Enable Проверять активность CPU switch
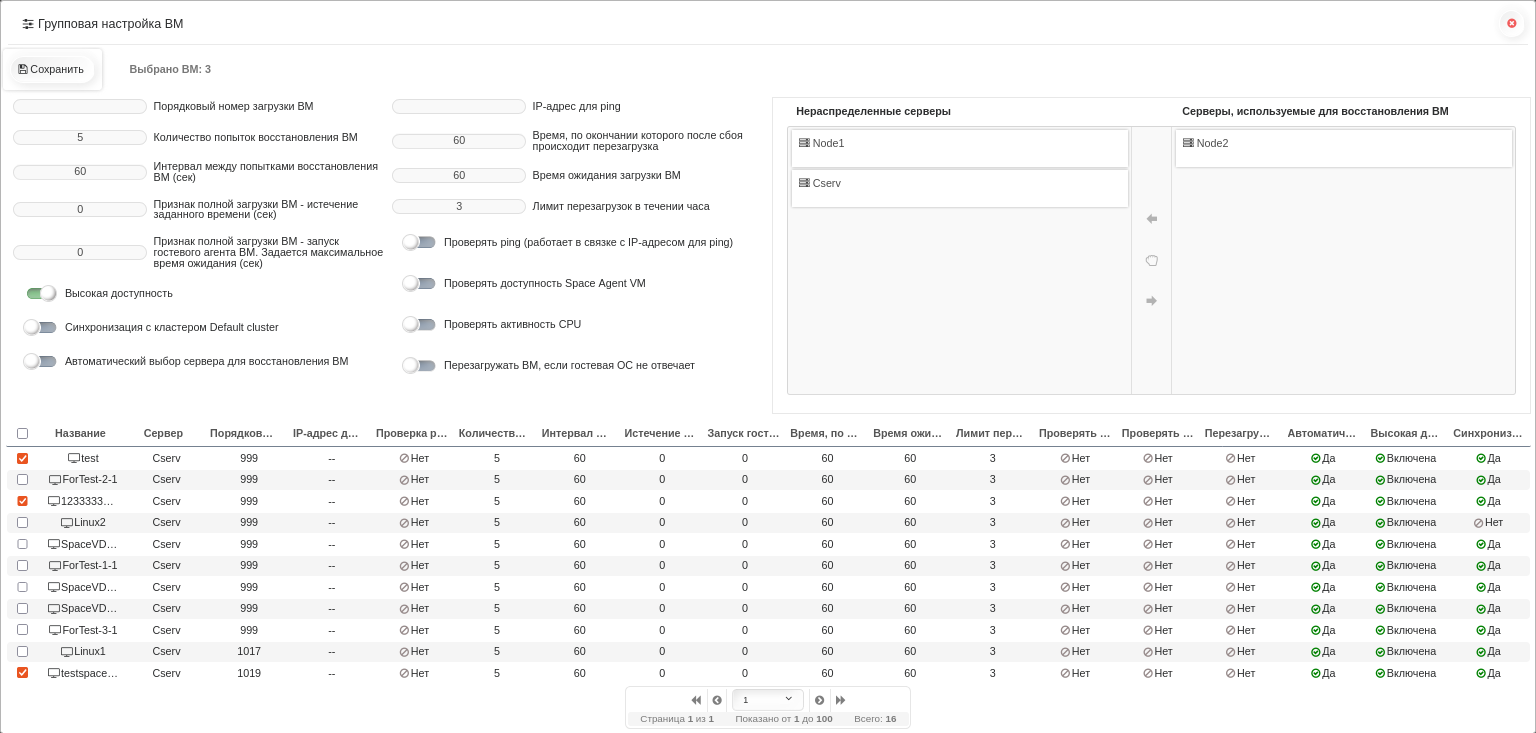Viewport: 1536px width, 733px height. point(419,324)
